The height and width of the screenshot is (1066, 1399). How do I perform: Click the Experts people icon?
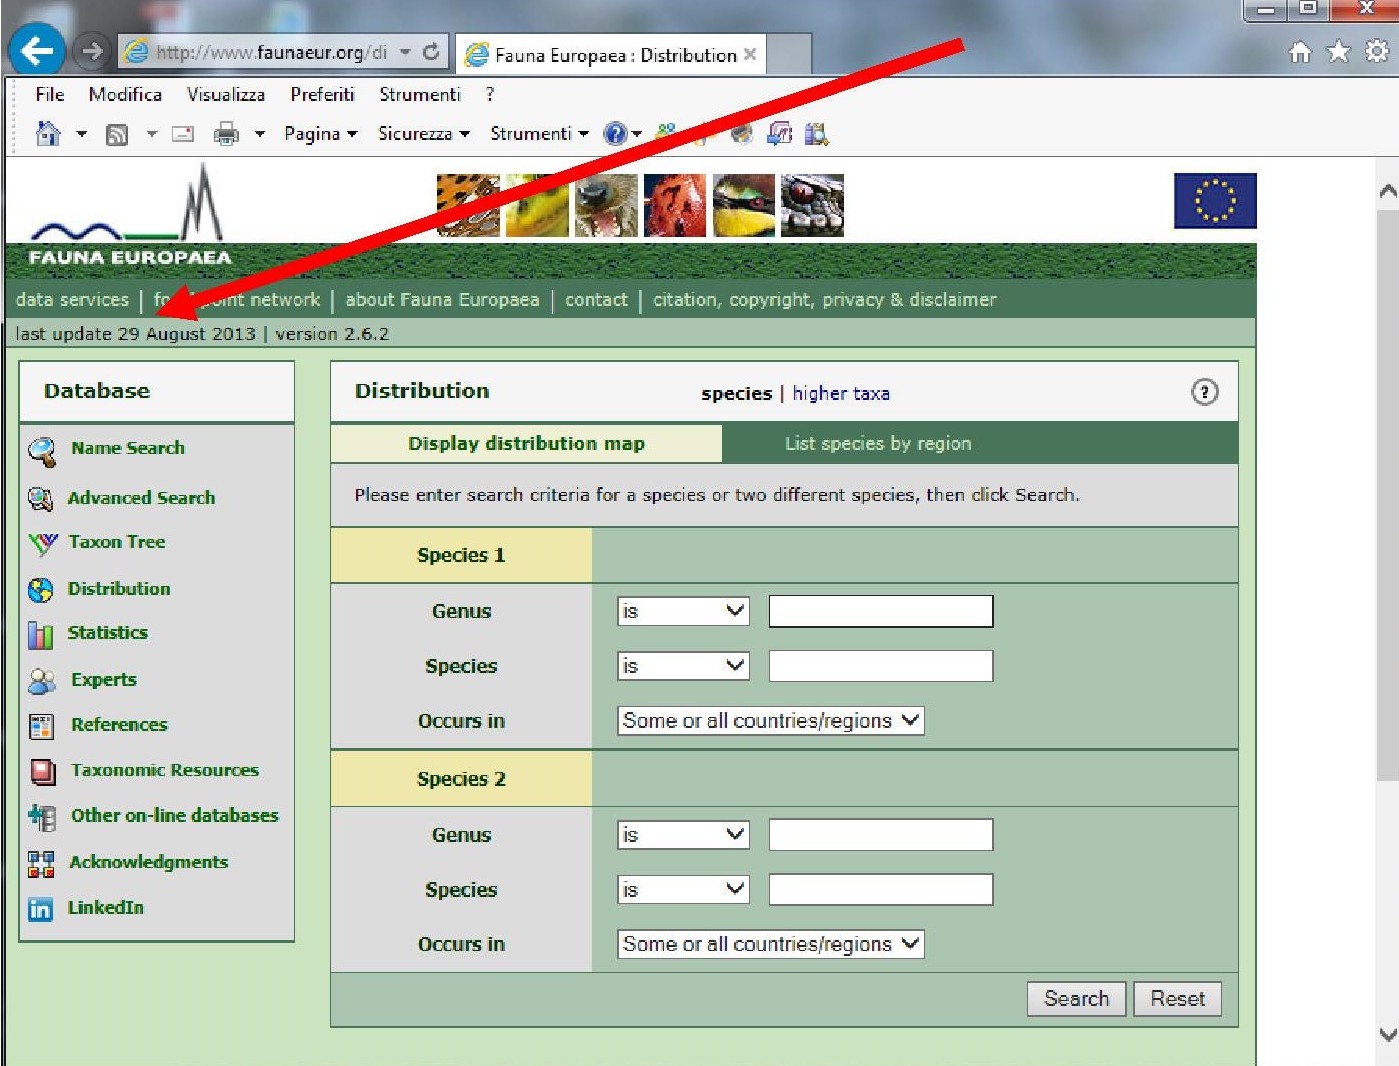42,681
